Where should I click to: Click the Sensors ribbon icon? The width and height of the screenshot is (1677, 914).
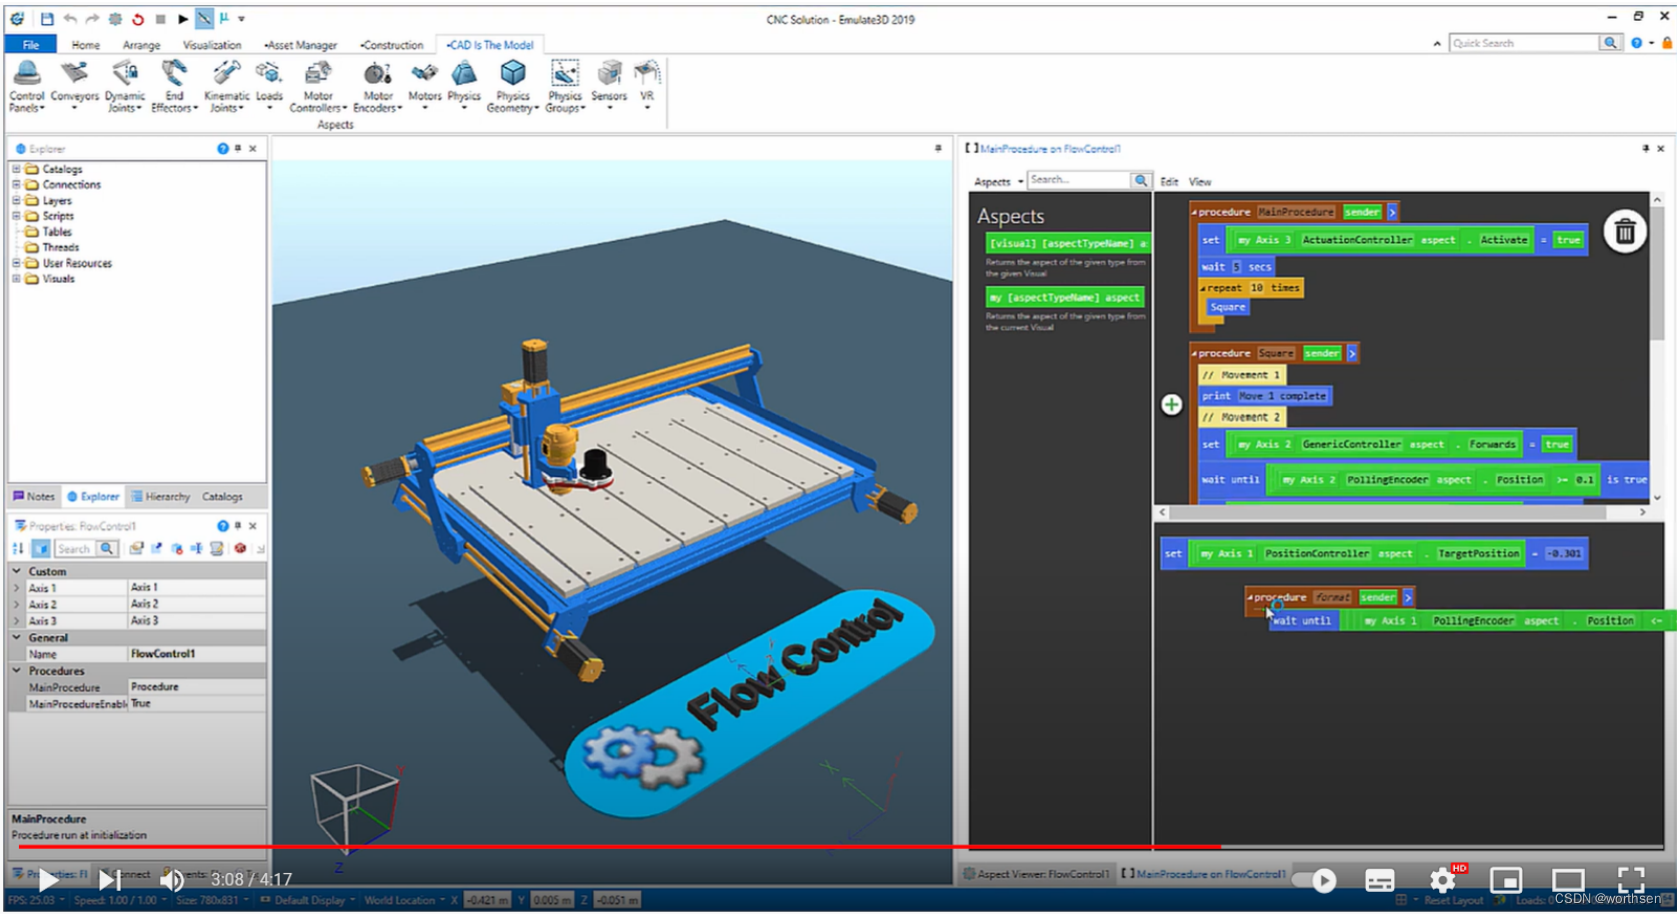point(609,84)
